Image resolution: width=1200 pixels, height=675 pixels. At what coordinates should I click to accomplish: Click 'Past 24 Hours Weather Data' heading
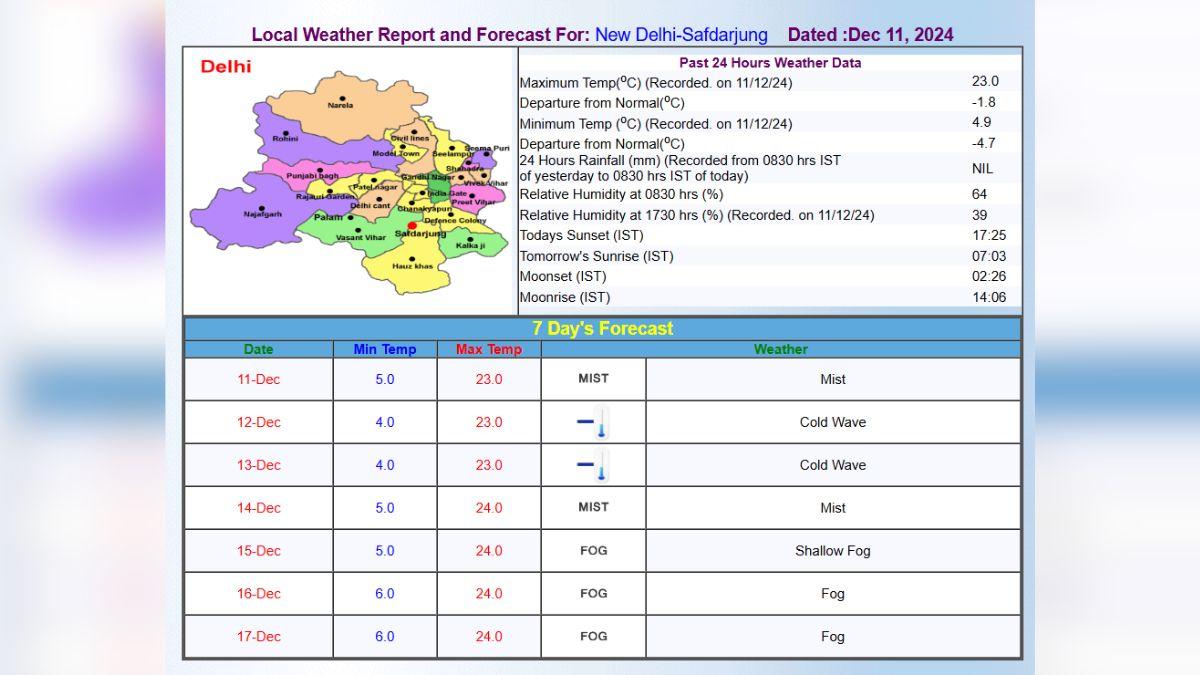click(770, 63)
